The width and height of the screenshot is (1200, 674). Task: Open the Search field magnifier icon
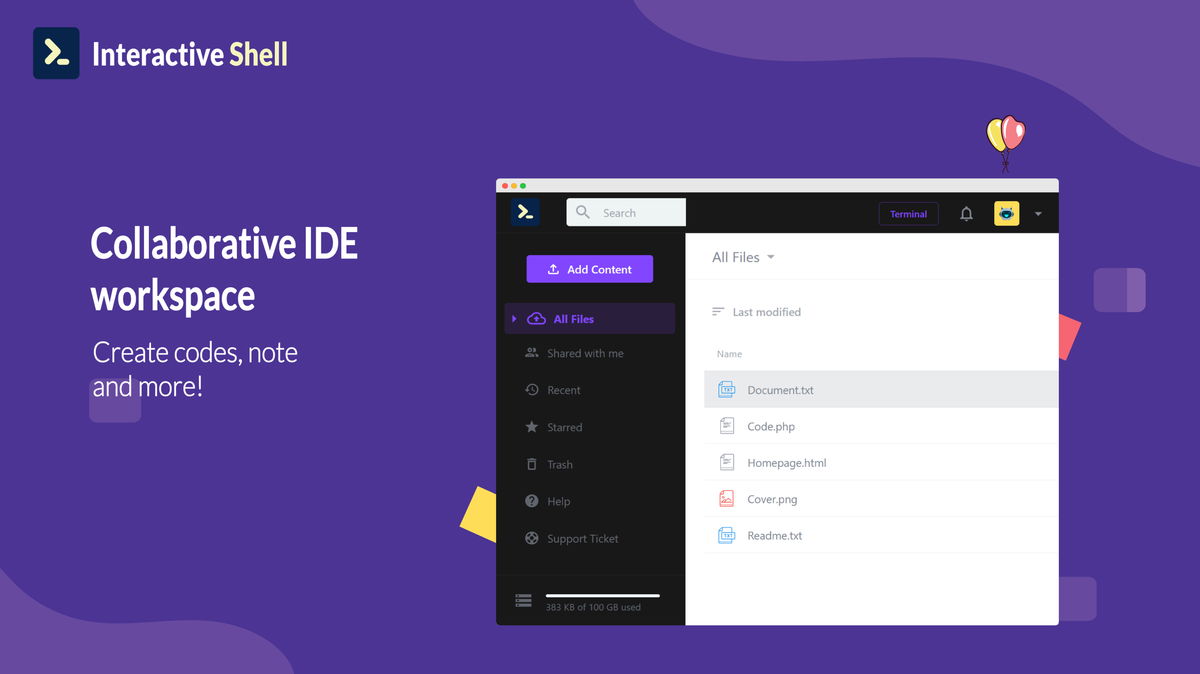point(582,212)
